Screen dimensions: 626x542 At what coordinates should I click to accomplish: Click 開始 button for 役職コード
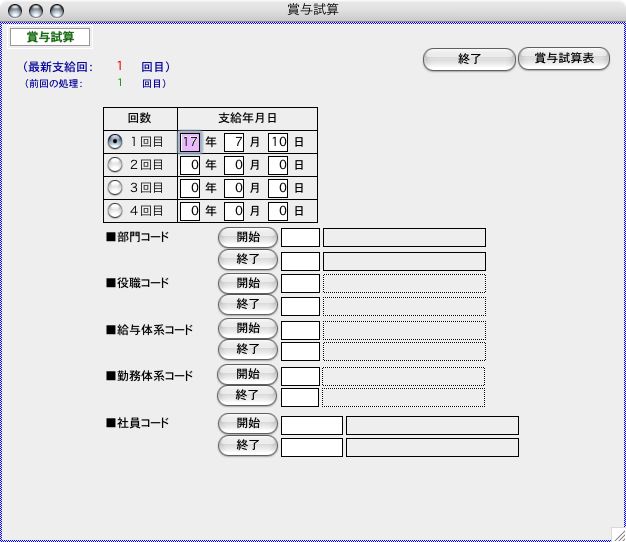pos(247,283)
